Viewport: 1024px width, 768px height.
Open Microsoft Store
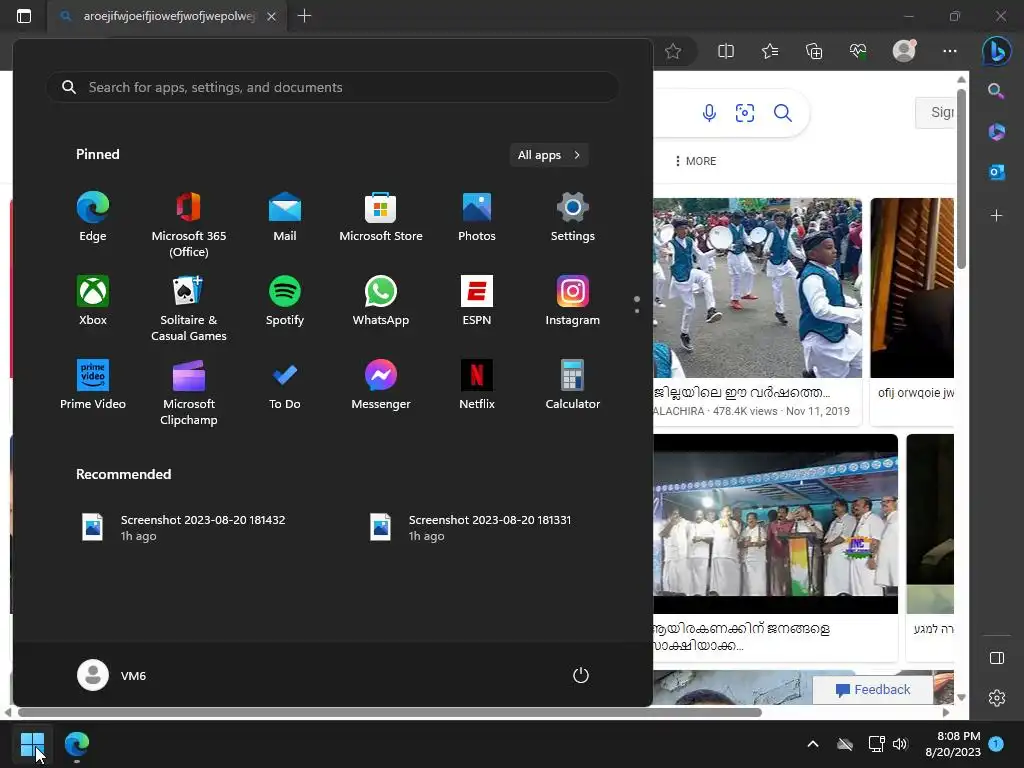coord(381,217)
